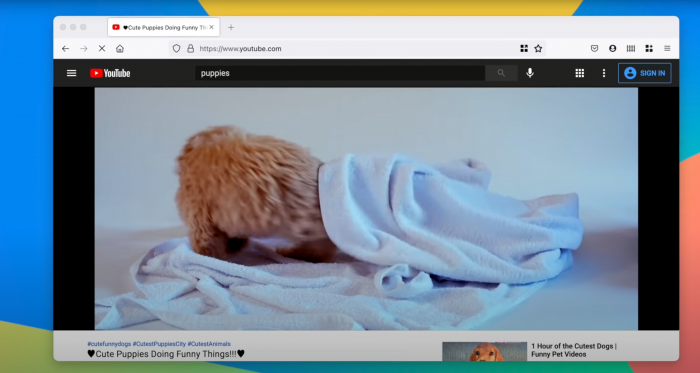The width and height of the screenshot is (700, 373).
Task: Click the SIGN IN button
Action: (x=645, y=73)
